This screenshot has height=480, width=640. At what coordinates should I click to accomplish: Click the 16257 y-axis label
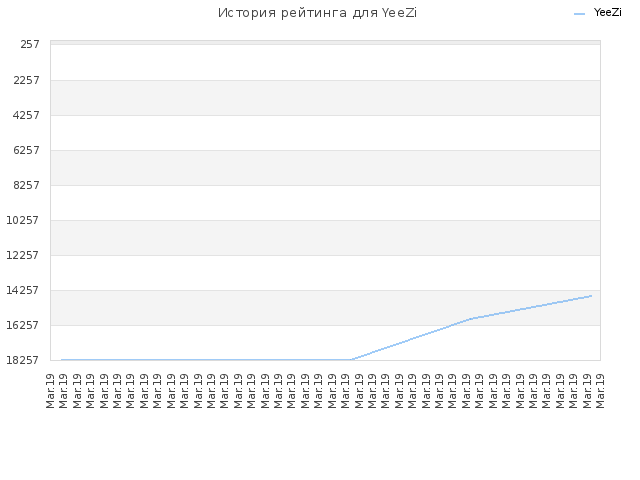click(x=23, y=325)
